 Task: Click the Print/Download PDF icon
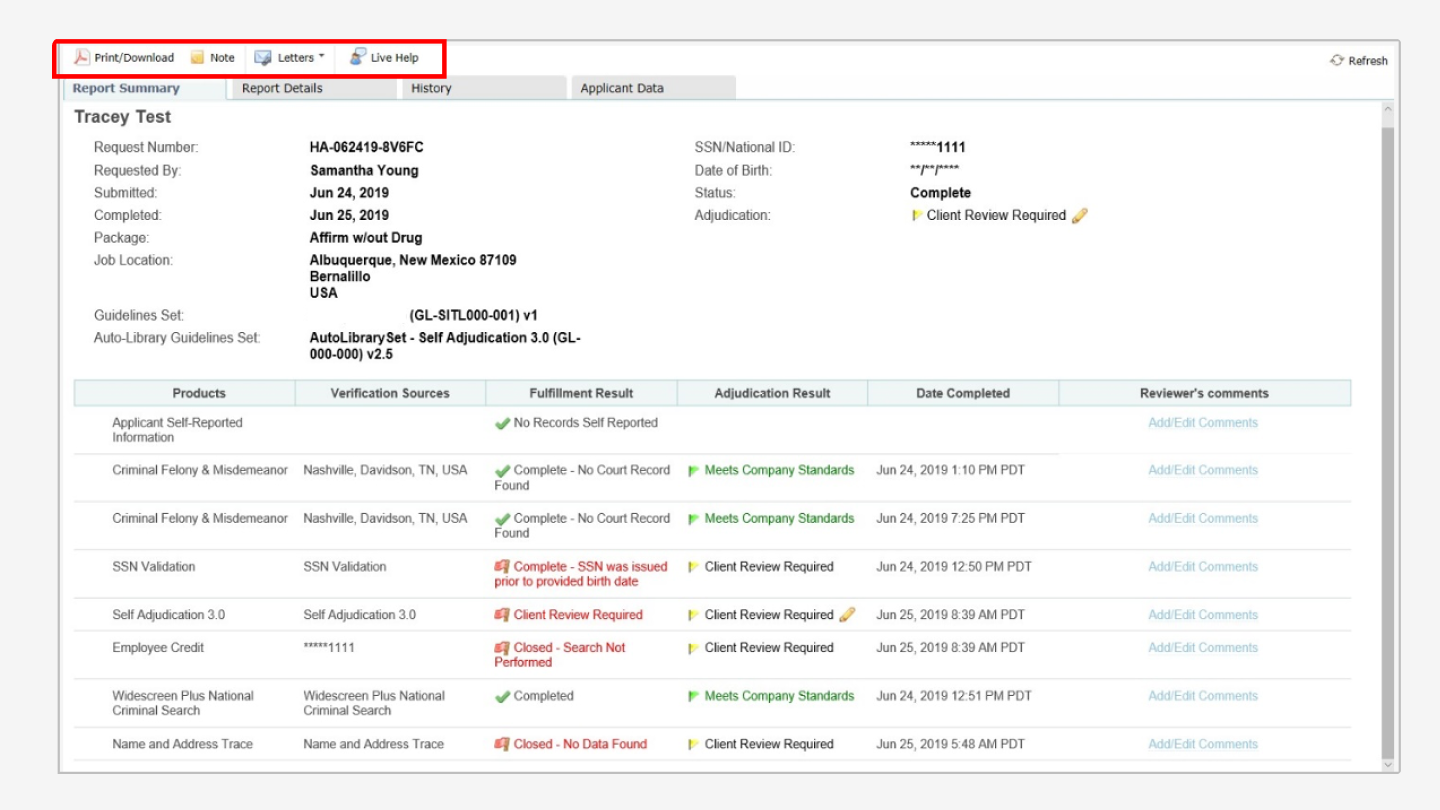[x=82, y=57]
